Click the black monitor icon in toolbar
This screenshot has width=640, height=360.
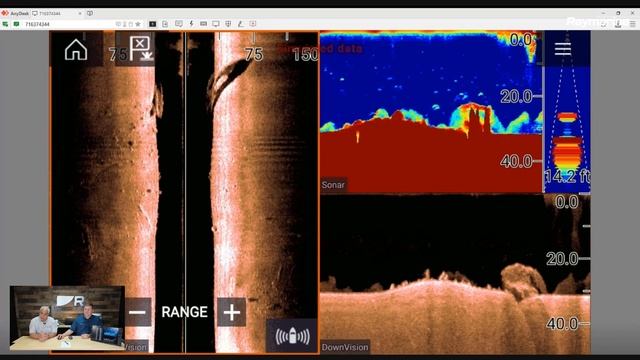(152, 24)
